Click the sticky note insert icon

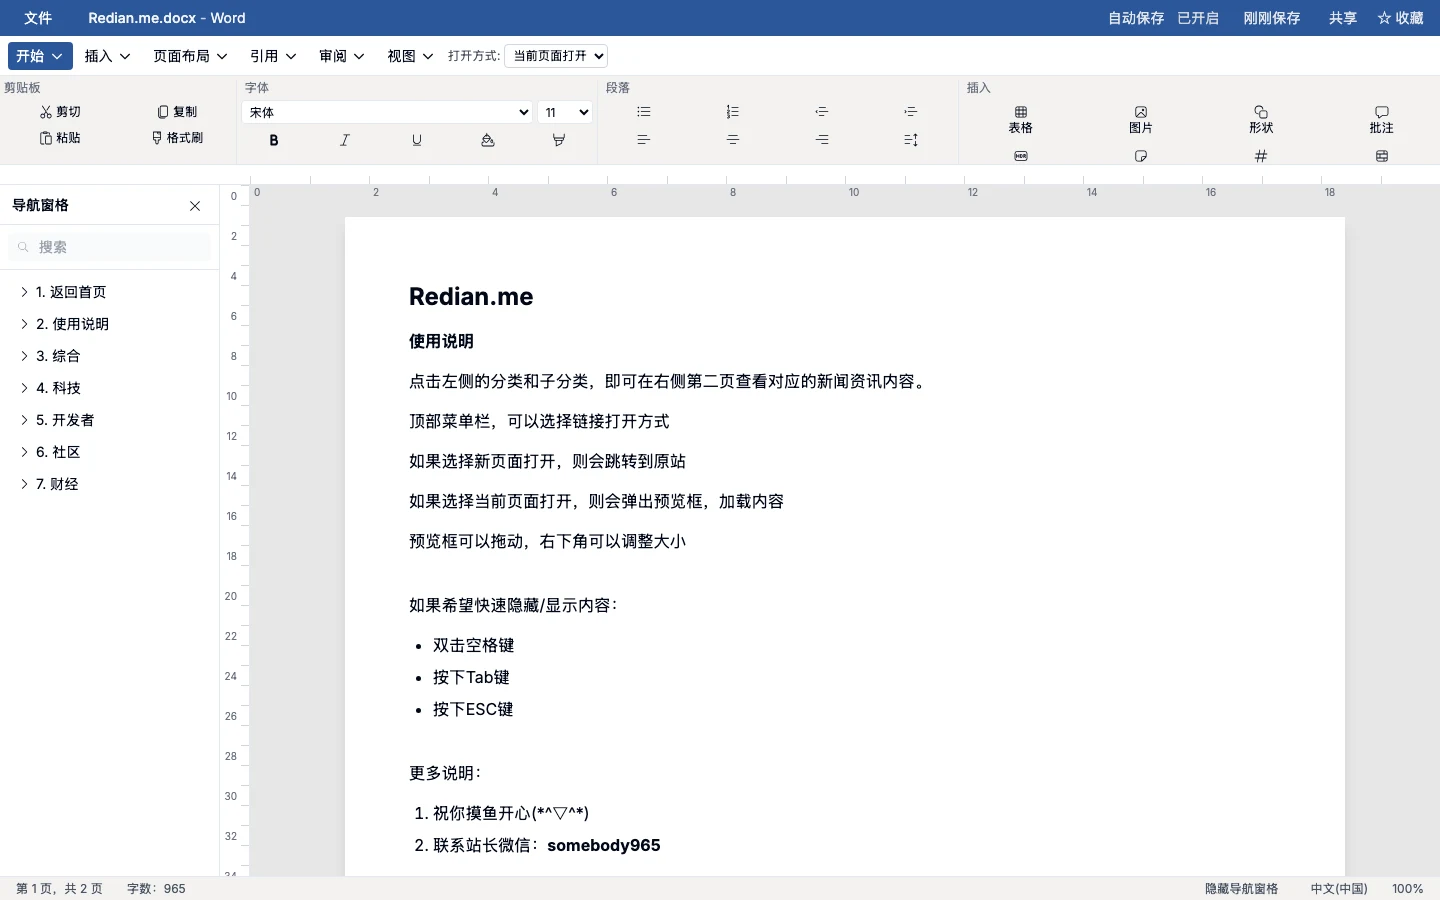[1141, 156]
